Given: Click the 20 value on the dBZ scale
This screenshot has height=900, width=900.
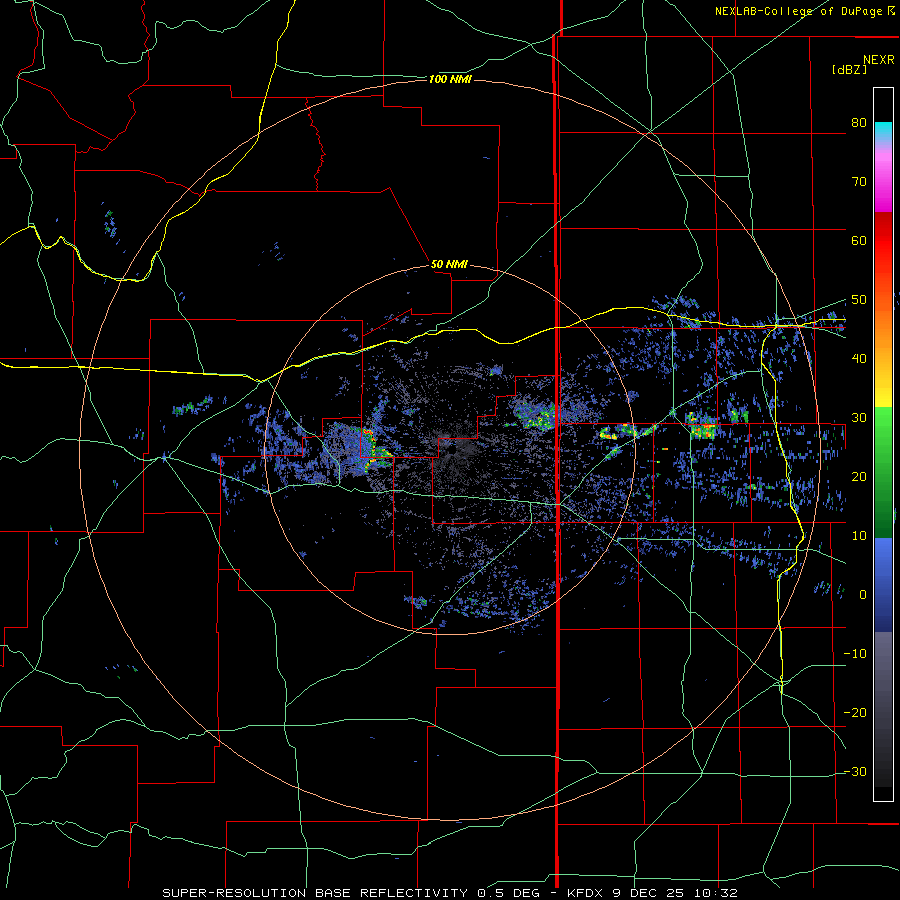Looking at the screenshot, I should pos(859,477).
